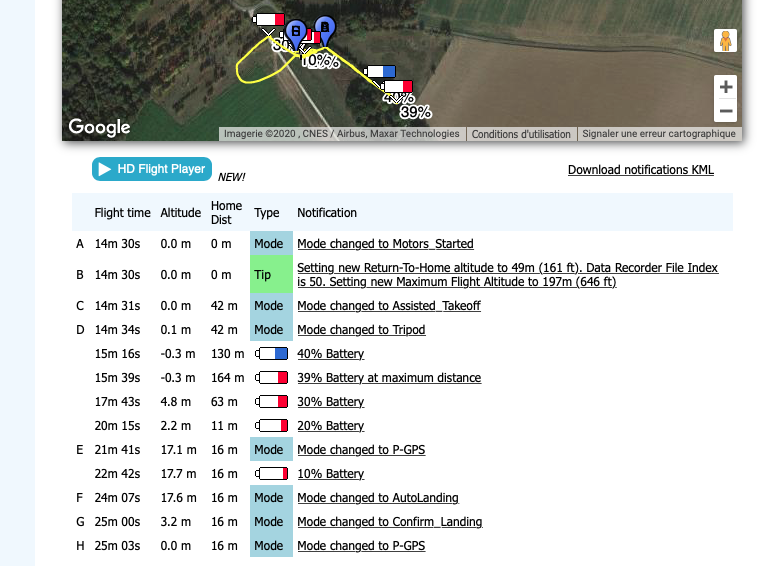Open 39% Battery at maximum distance link

tap(389, 378)
